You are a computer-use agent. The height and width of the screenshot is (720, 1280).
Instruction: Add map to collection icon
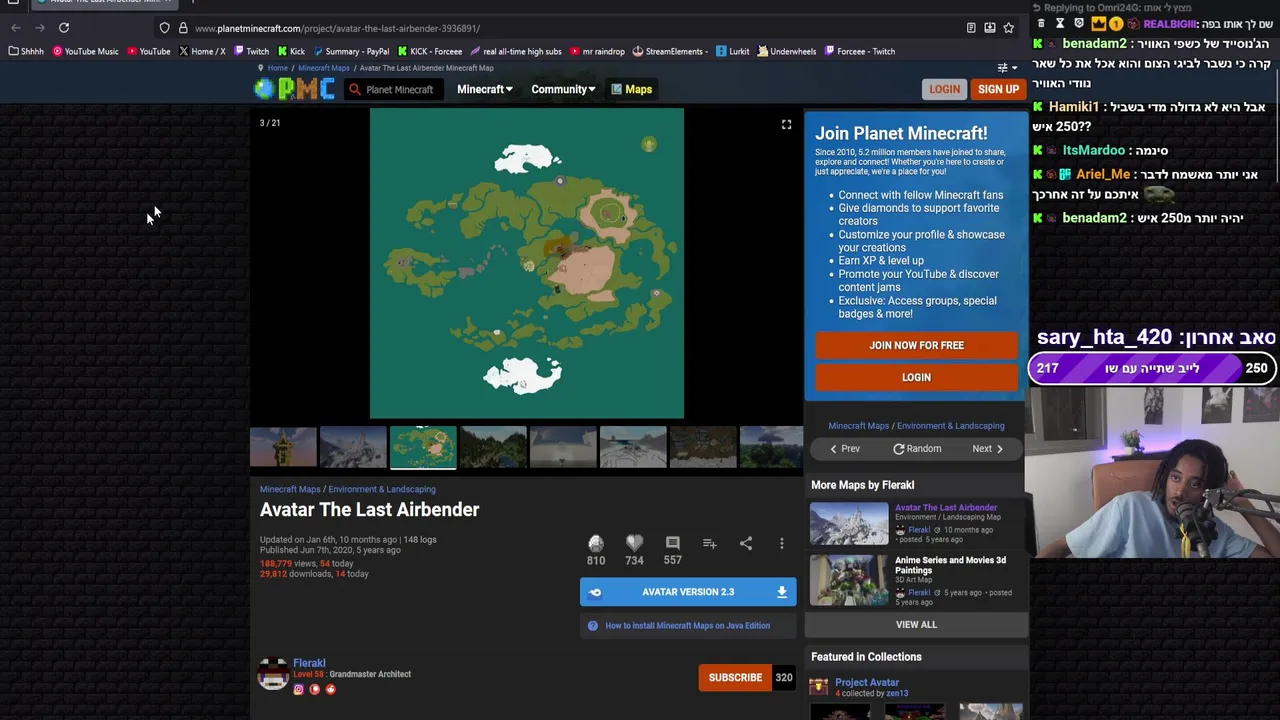pos(709,543)
